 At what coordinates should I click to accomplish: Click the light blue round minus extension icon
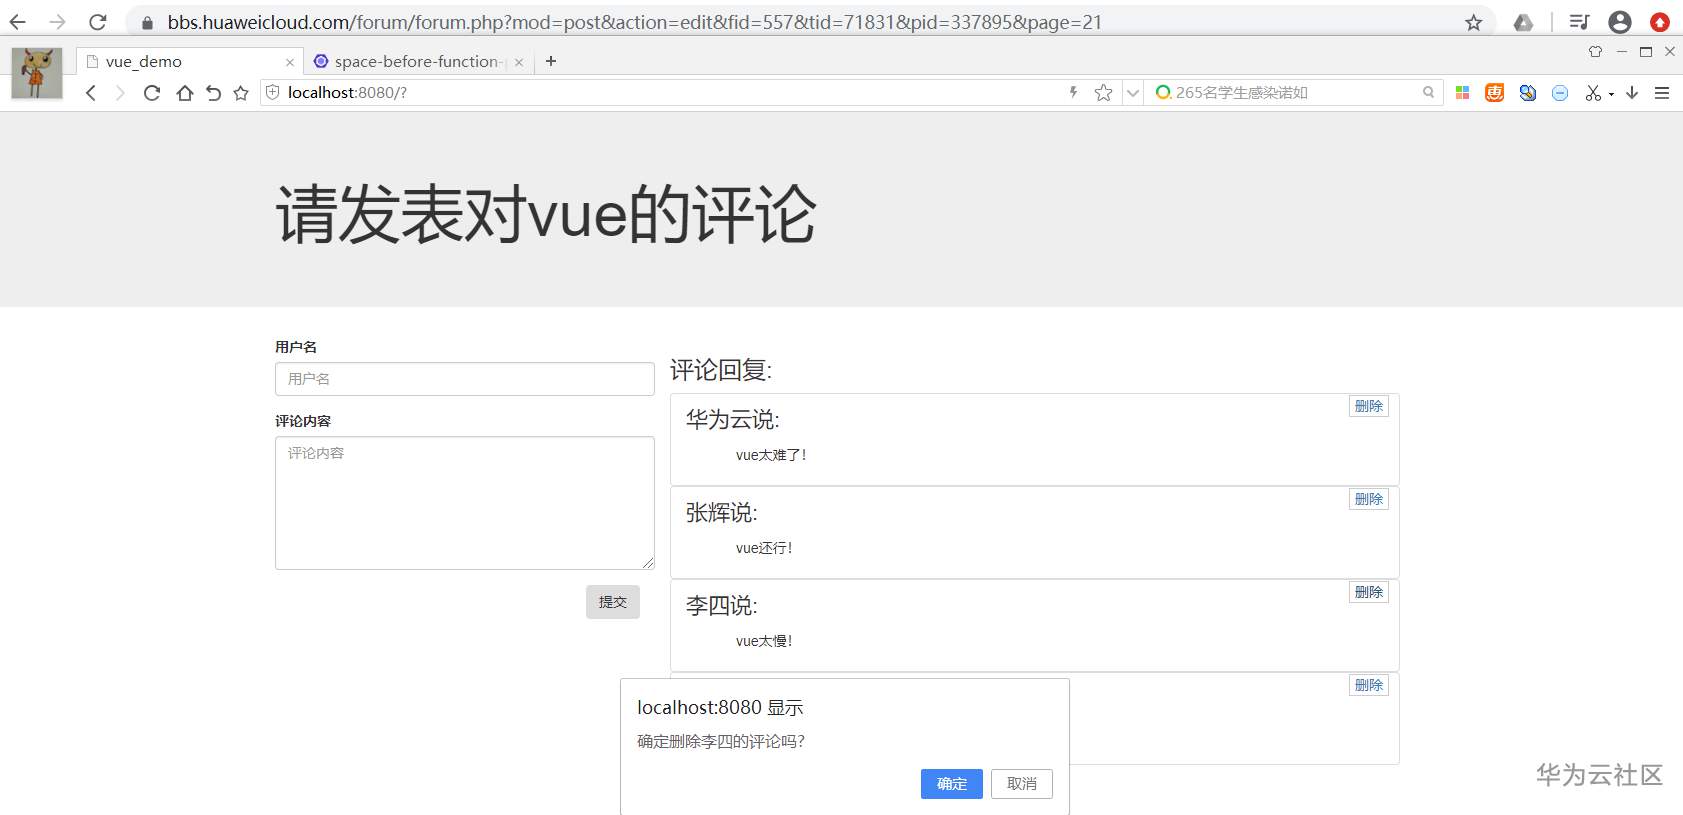tap(1560, 93)
